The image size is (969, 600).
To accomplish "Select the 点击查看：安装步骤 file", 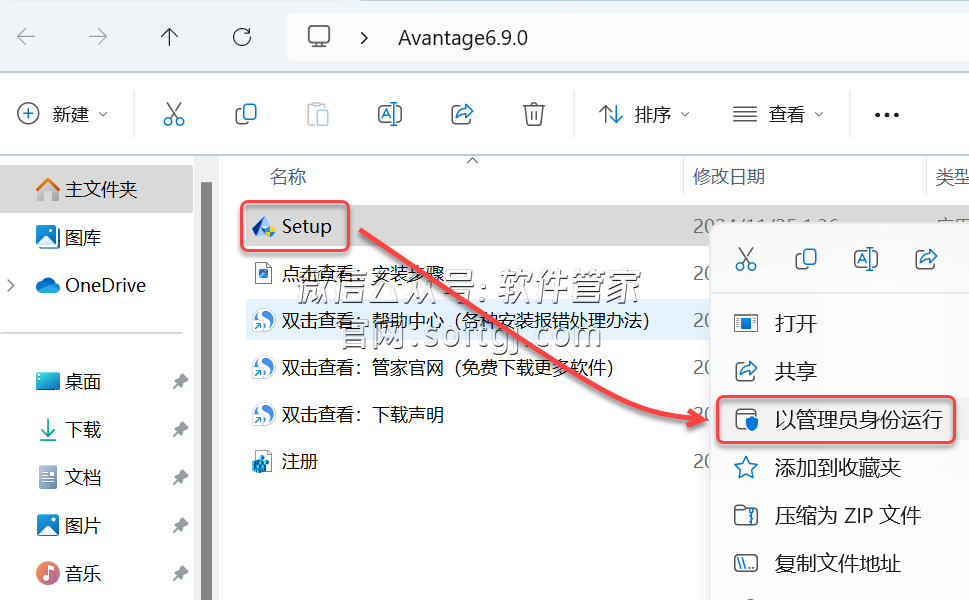I will 349,273.
